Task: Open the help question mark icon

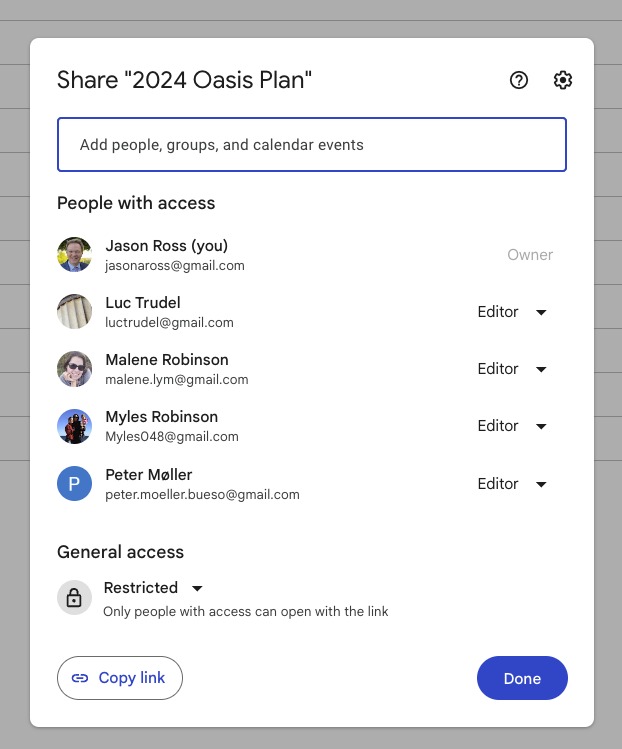Action: (519, 80)
